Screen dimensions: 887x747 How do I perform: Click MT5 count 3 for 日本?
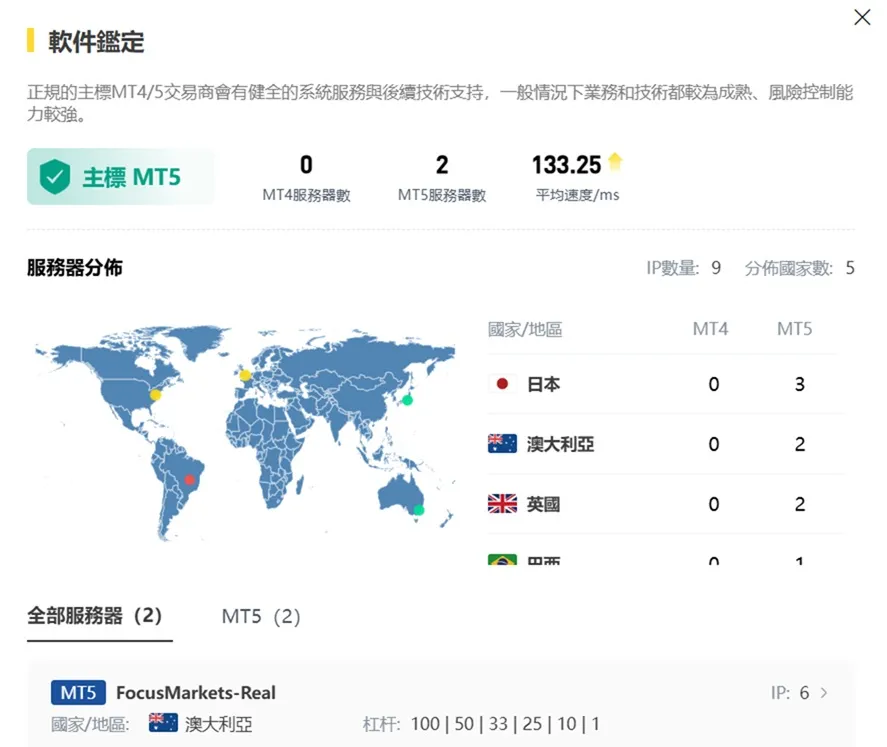(799, 385)
